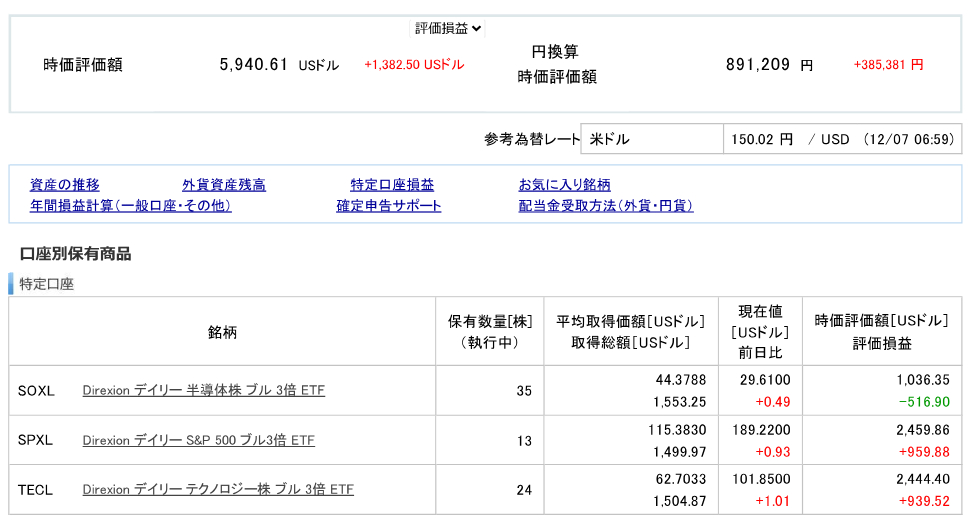Select the 保有数量[株] column header
Screen dimensions: 974x527
[x=490, y=332]
